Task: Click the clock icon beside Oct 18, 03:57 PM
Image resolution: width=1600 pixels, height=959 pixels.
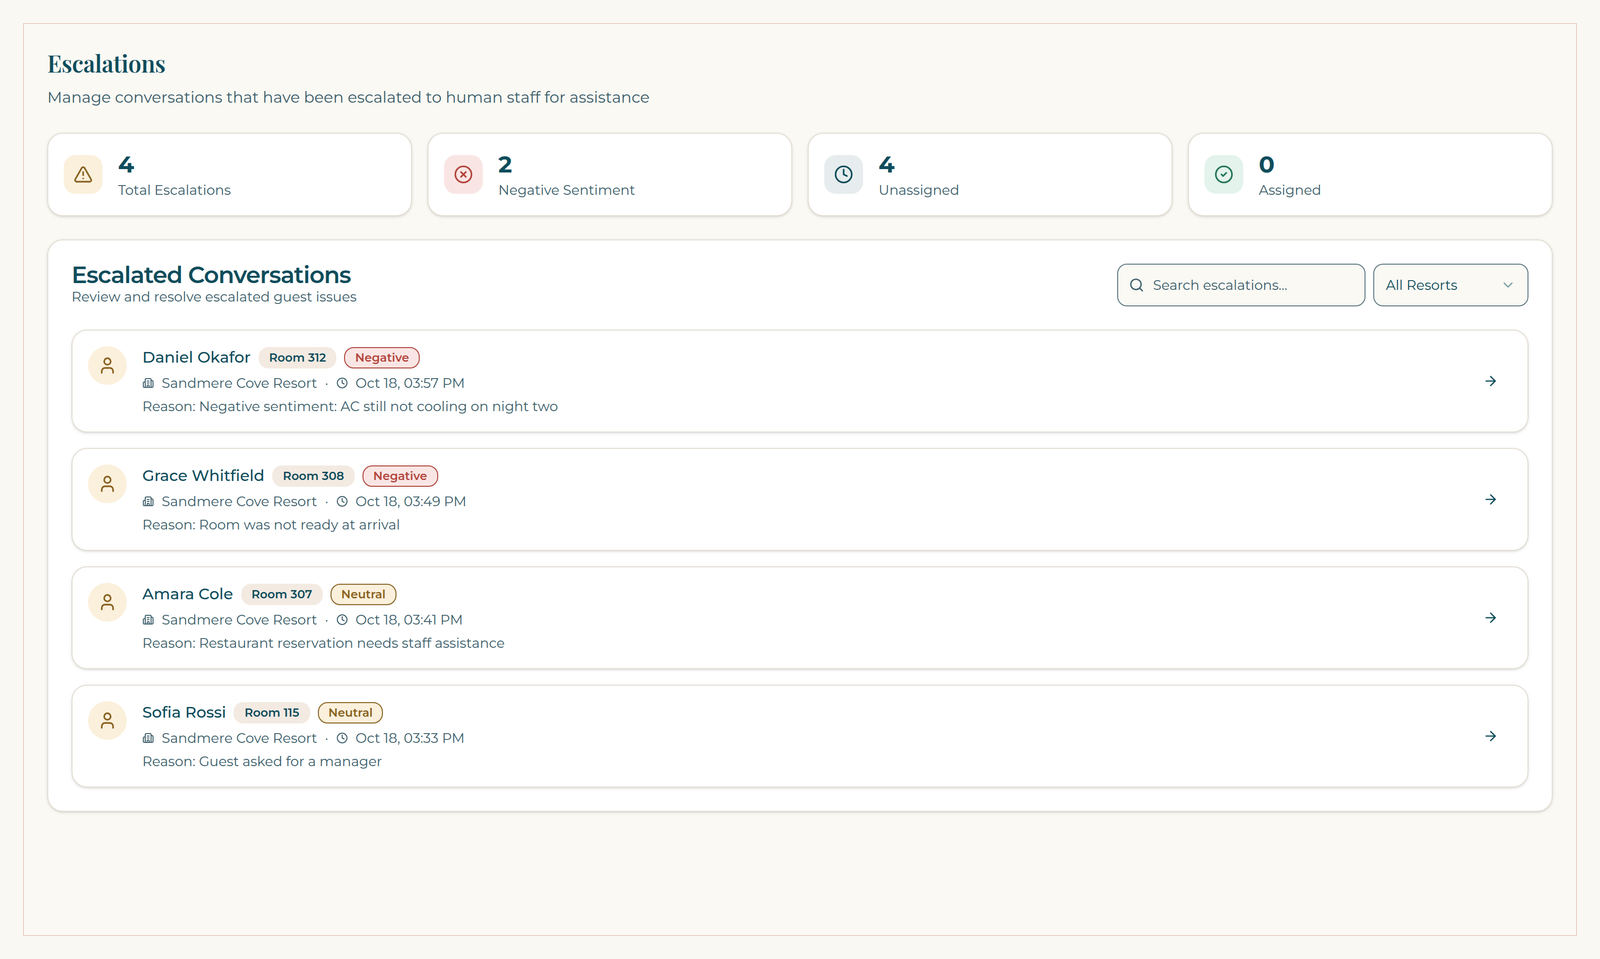Action: coord(342,383)
